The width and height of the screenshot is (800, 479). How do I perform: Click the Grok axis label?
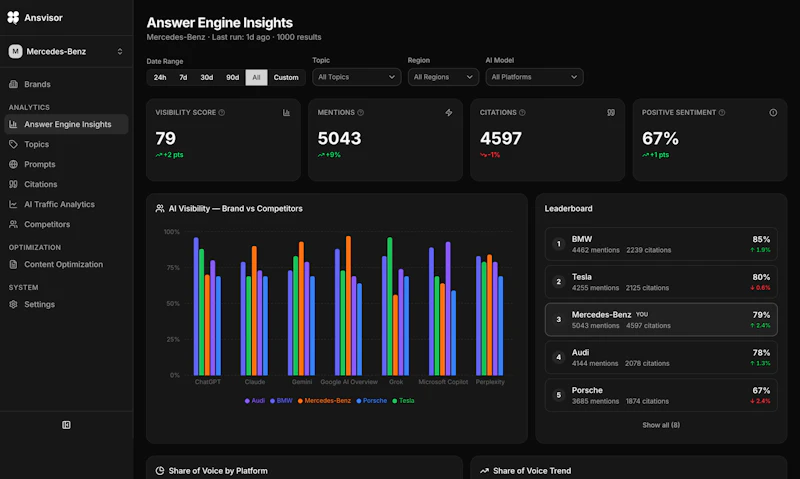click(396, 382)
